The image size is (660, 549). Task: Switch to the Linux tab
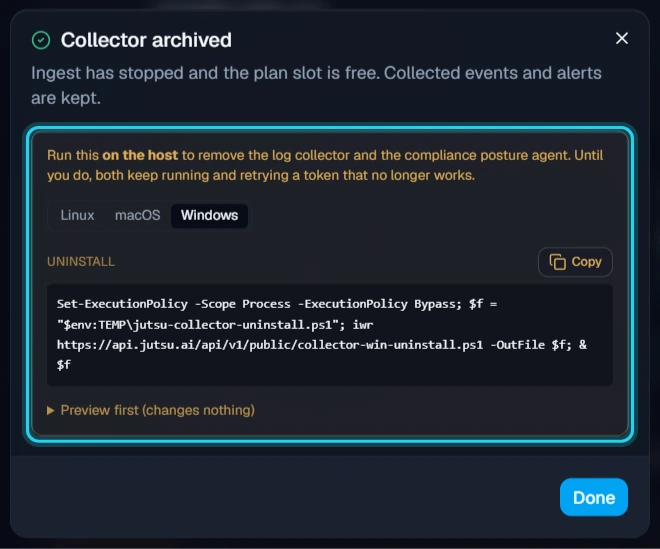click(x=77, y=215)
